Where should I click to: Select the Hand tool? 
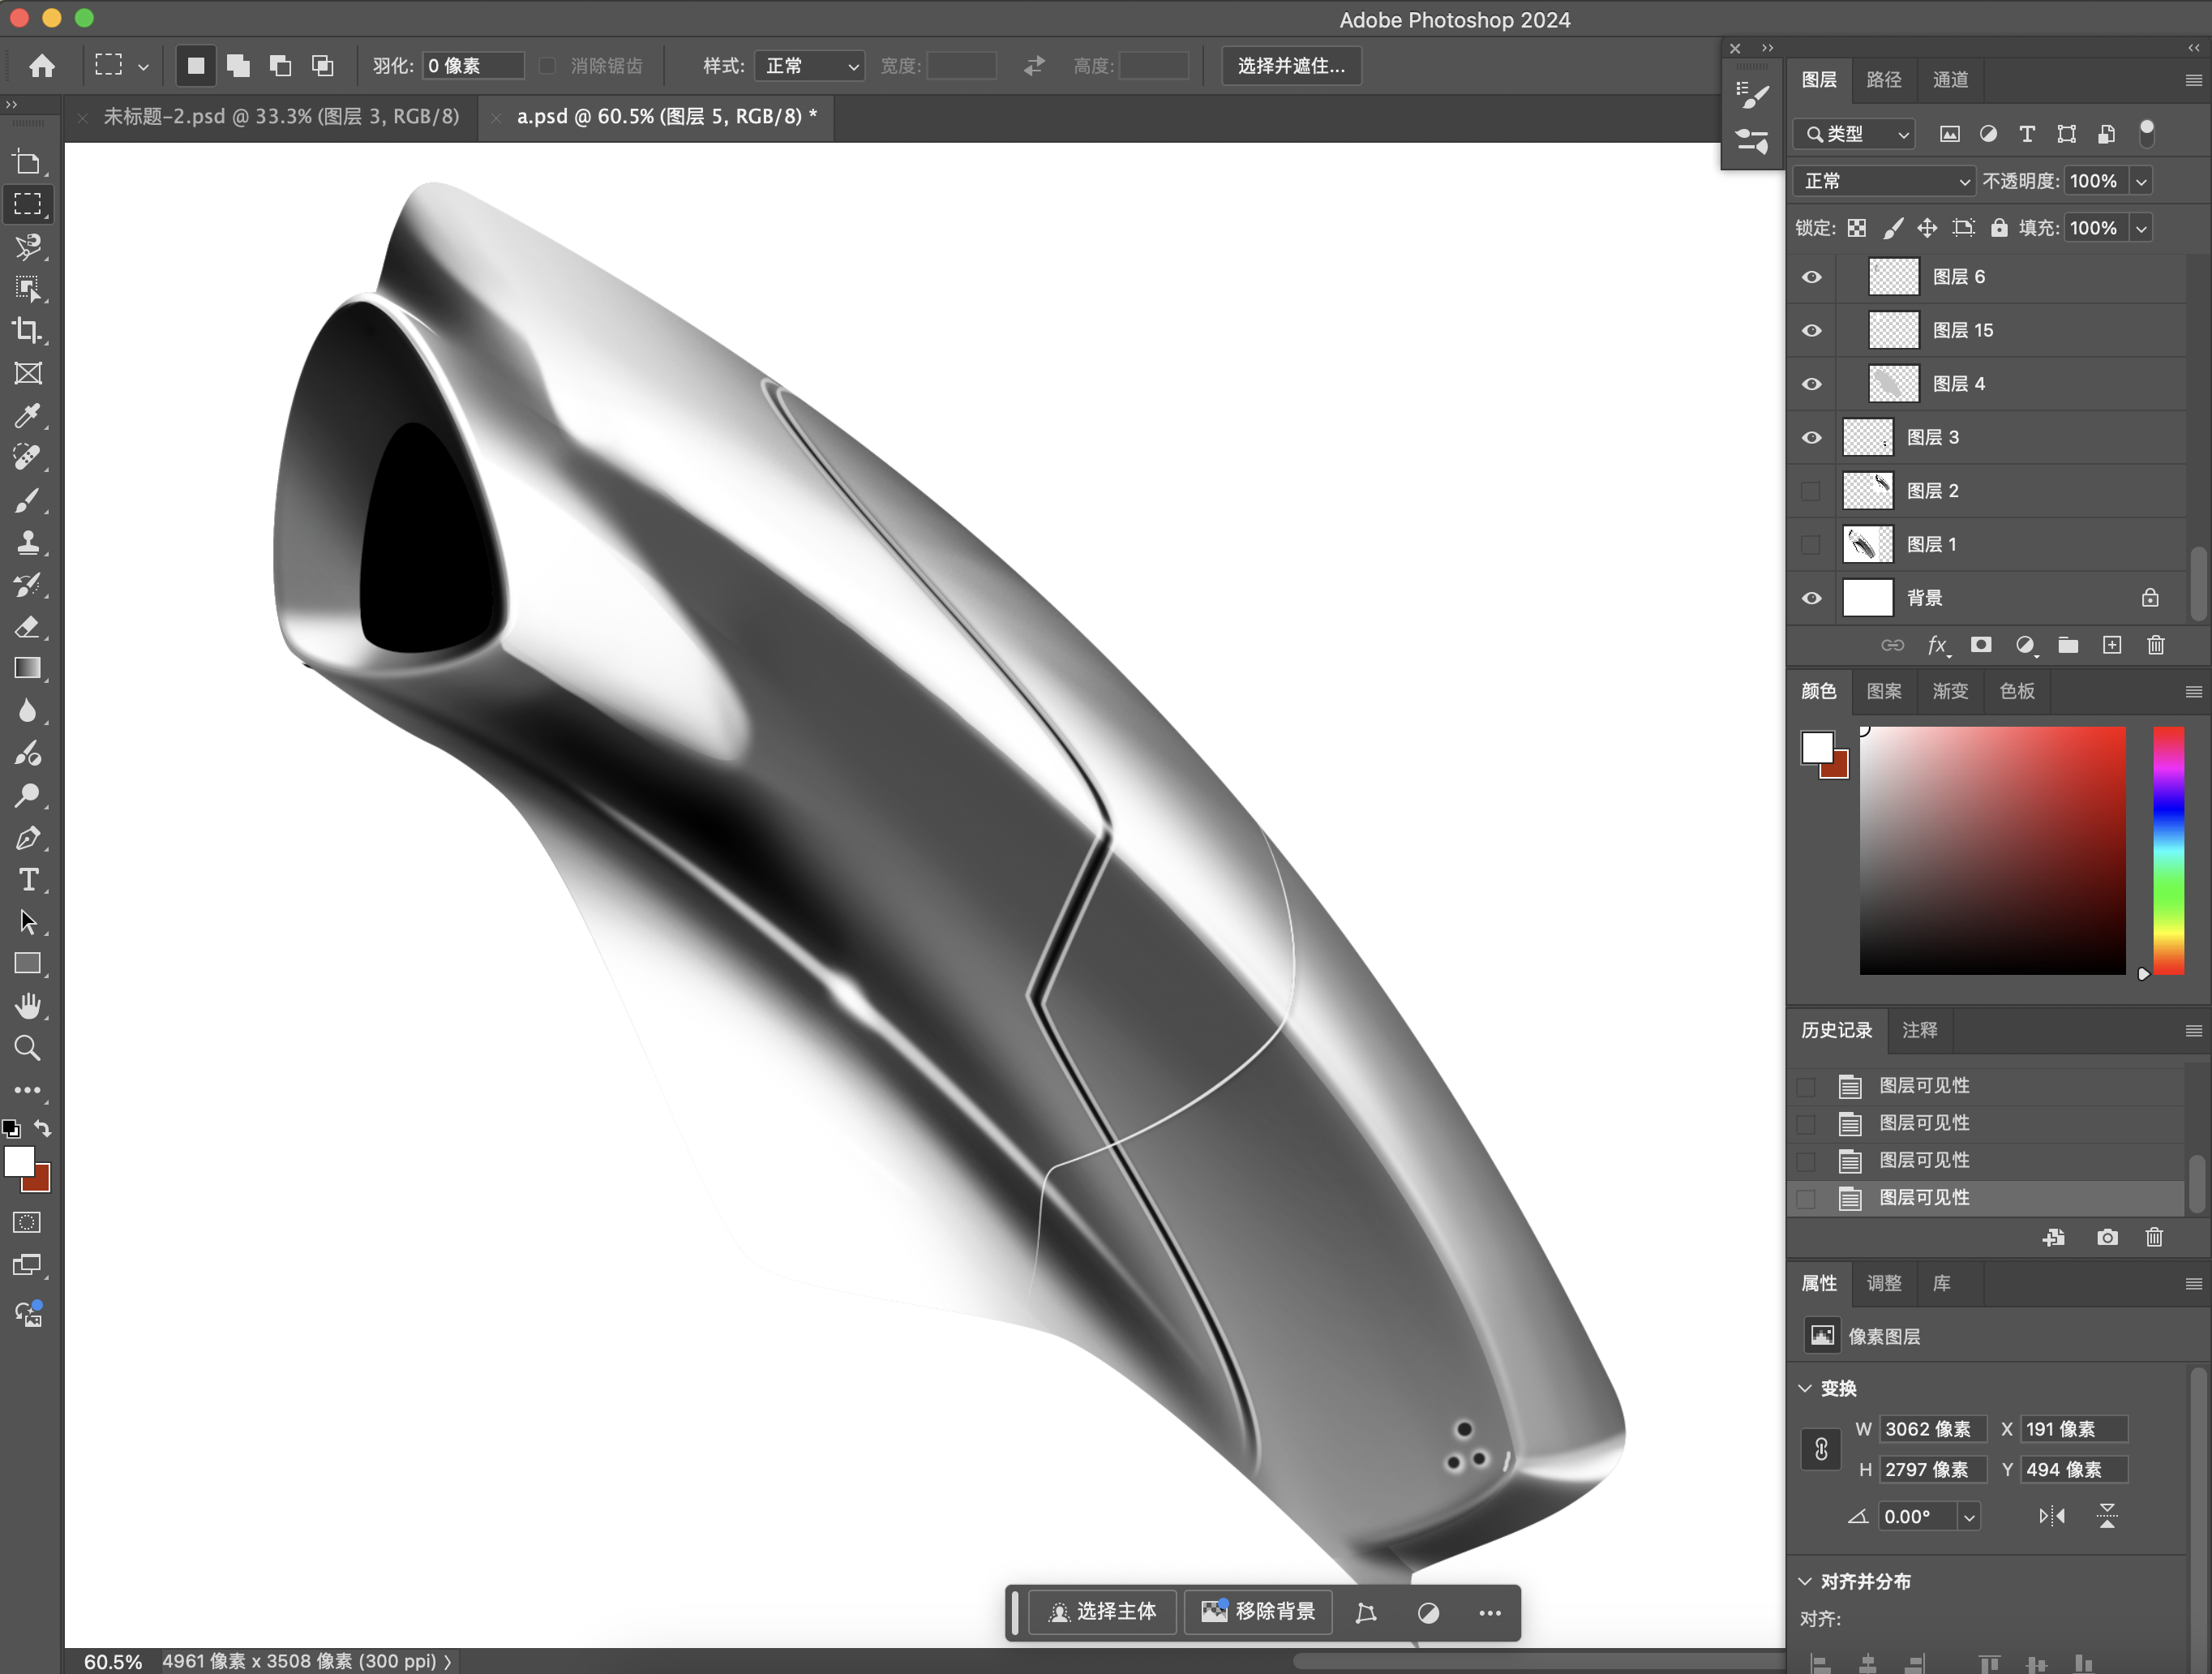point(27,1005)
